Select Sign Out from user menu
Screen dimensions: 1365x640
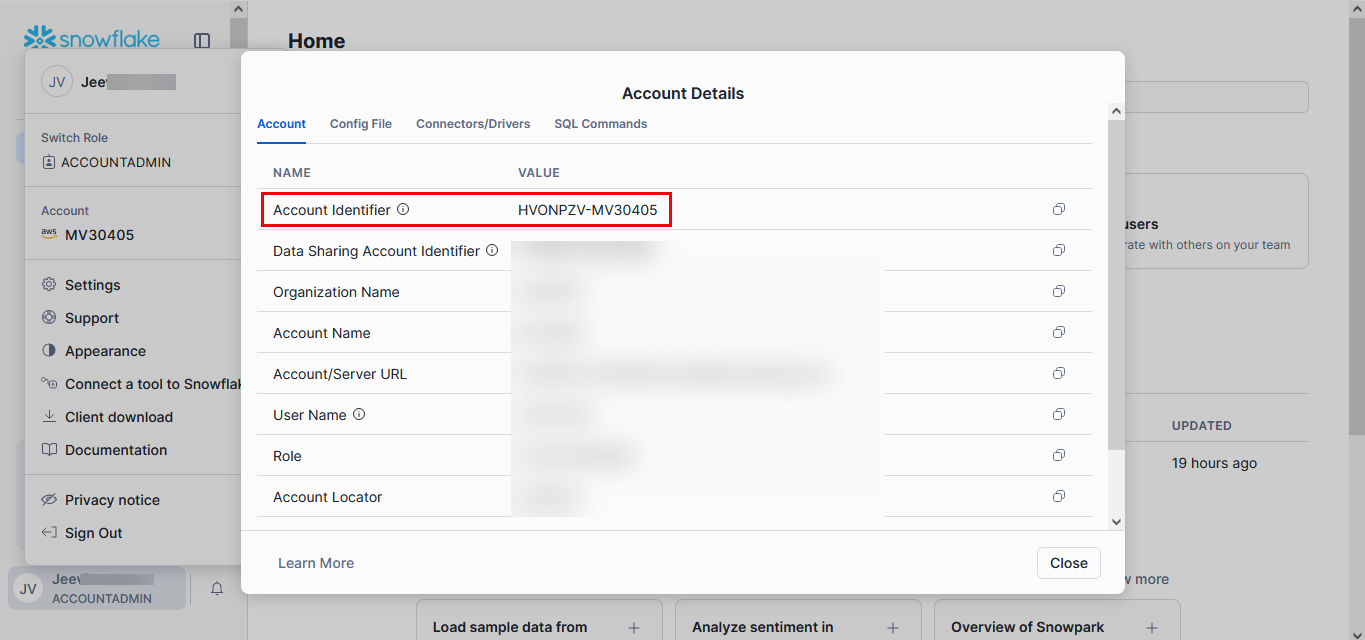[x=93, y=533]
